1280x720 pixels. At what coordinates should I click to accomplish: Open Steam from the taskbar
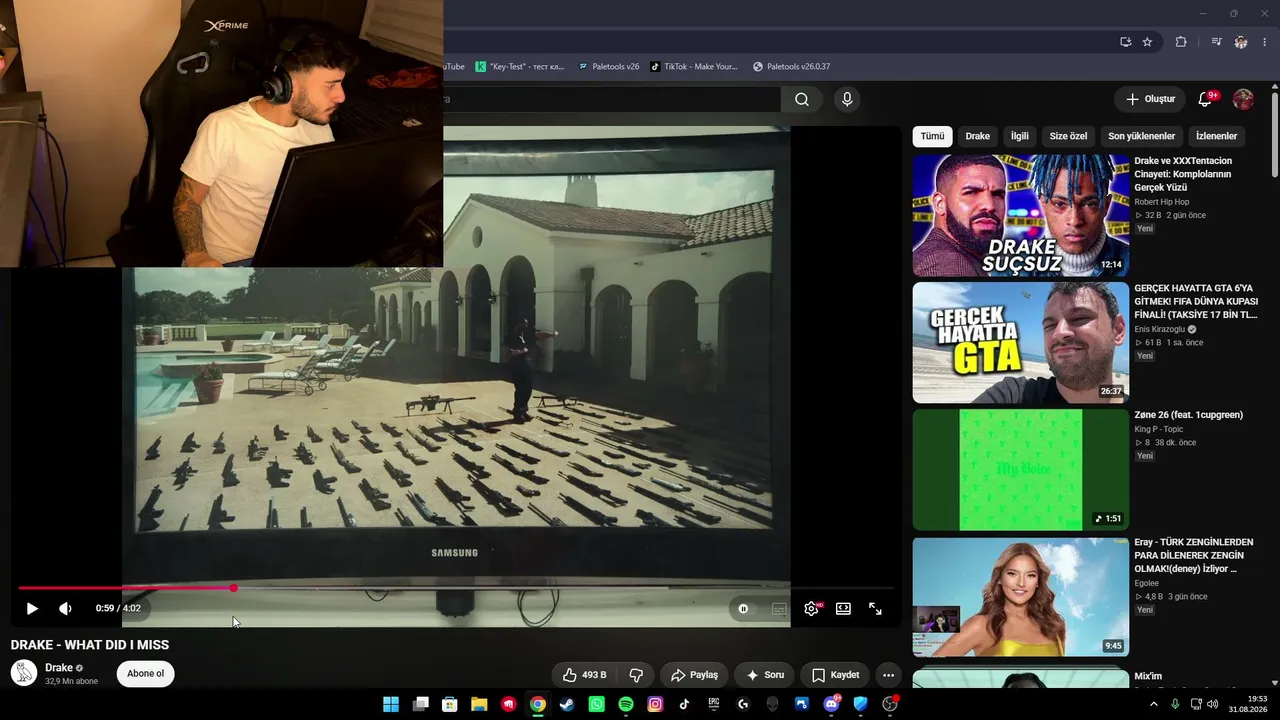point(567,704)
